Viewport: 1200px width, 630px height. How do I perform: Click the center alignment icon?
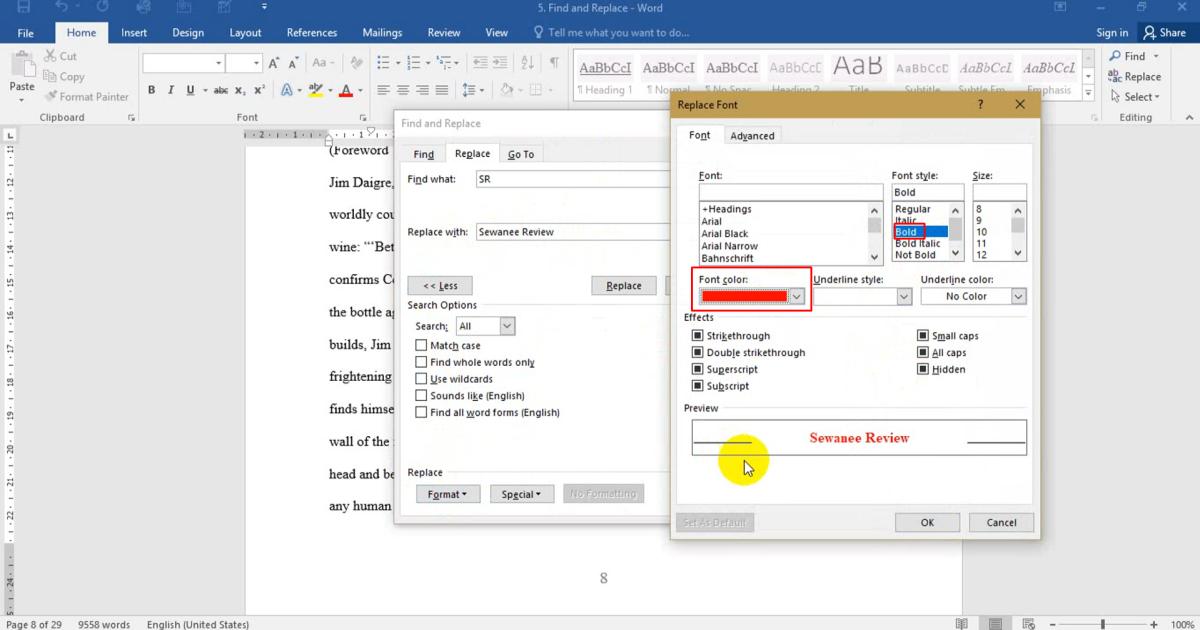tap(403, 90)
